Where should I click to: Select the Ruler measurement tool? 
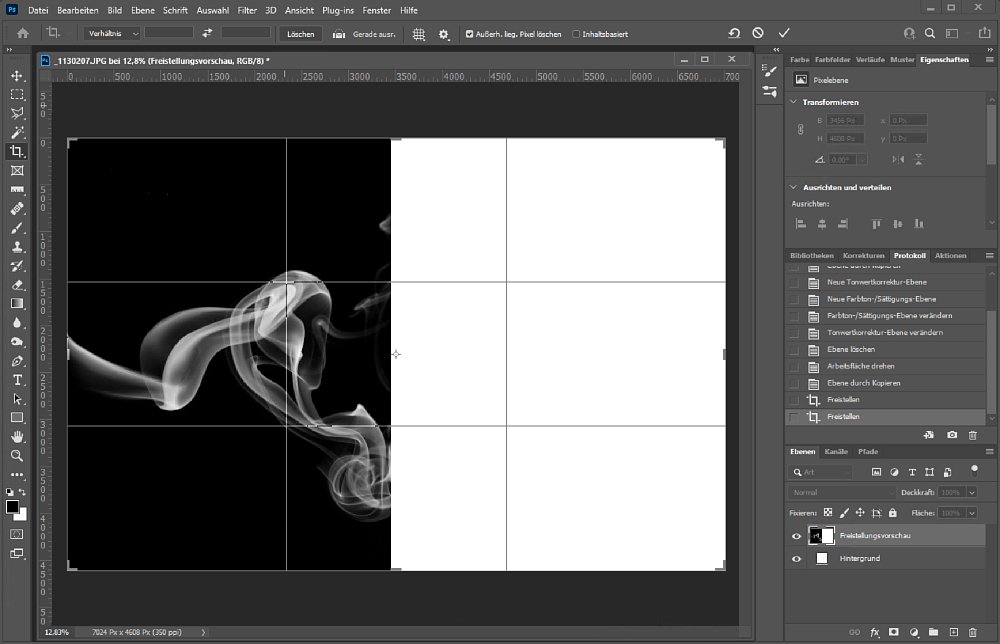point(17,189)
